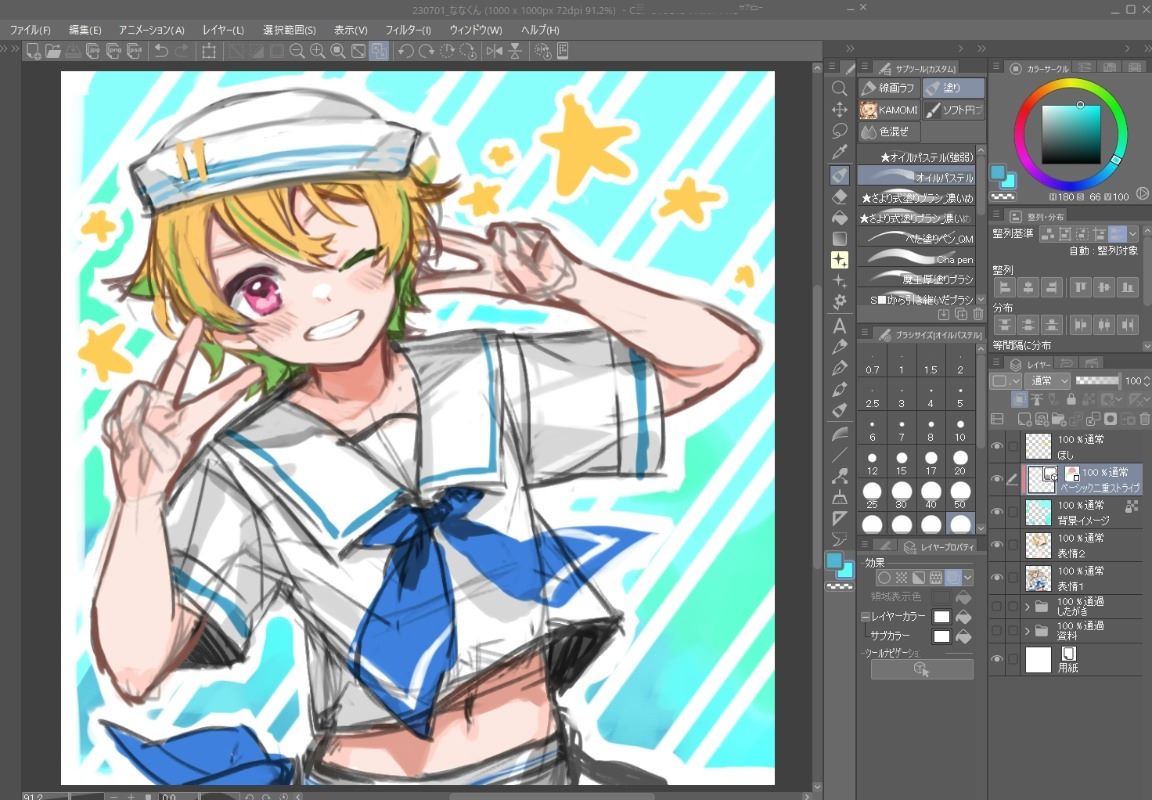The height and width of the screenshot is (800, 1152).
Task: Click the Zoom in icon in the command bar
Action: click(317, 51)
